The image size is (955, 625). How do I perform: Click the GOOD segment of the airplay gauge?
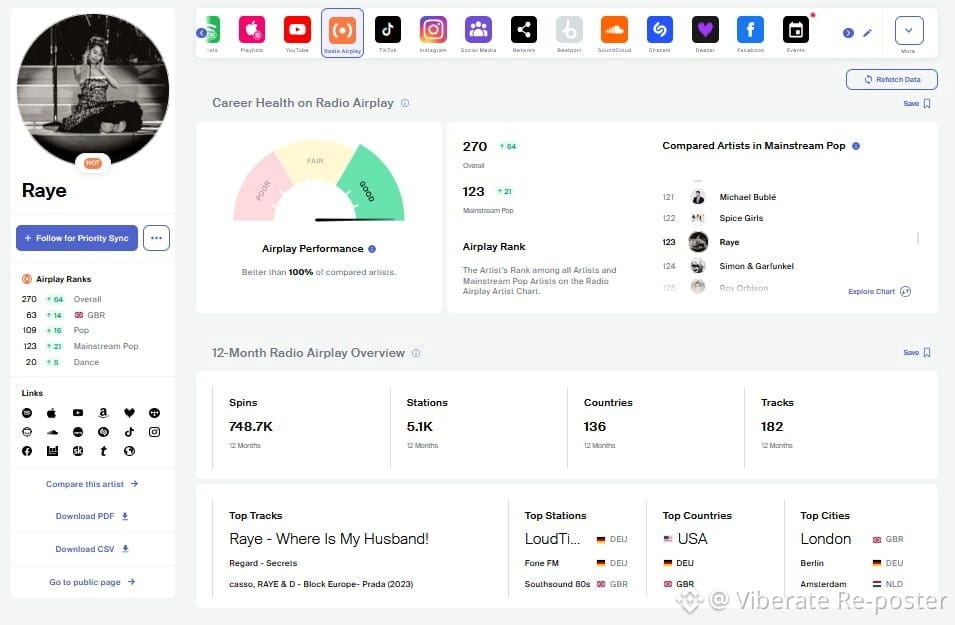click(x=372, y=186)
